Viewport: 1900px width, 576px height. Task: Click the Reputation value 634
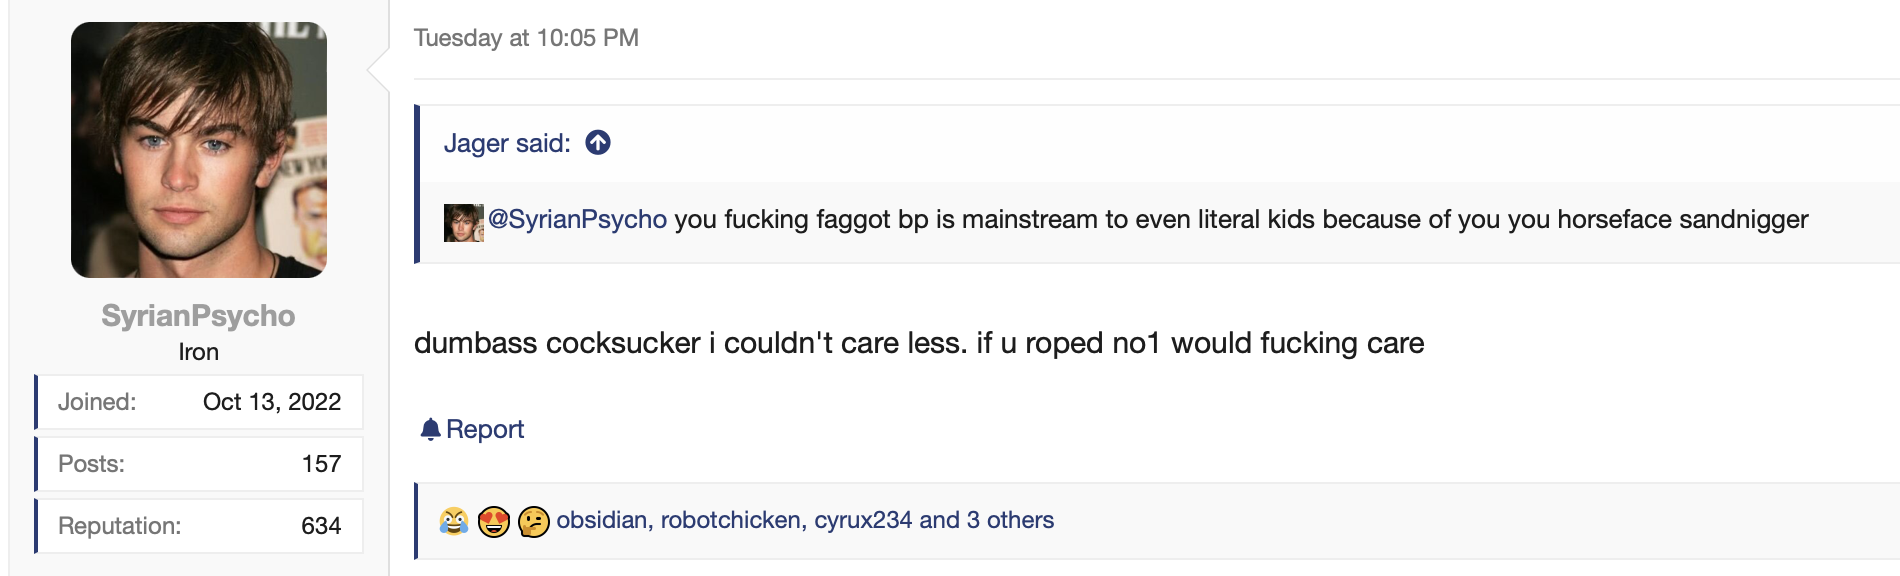coord(321,526)
